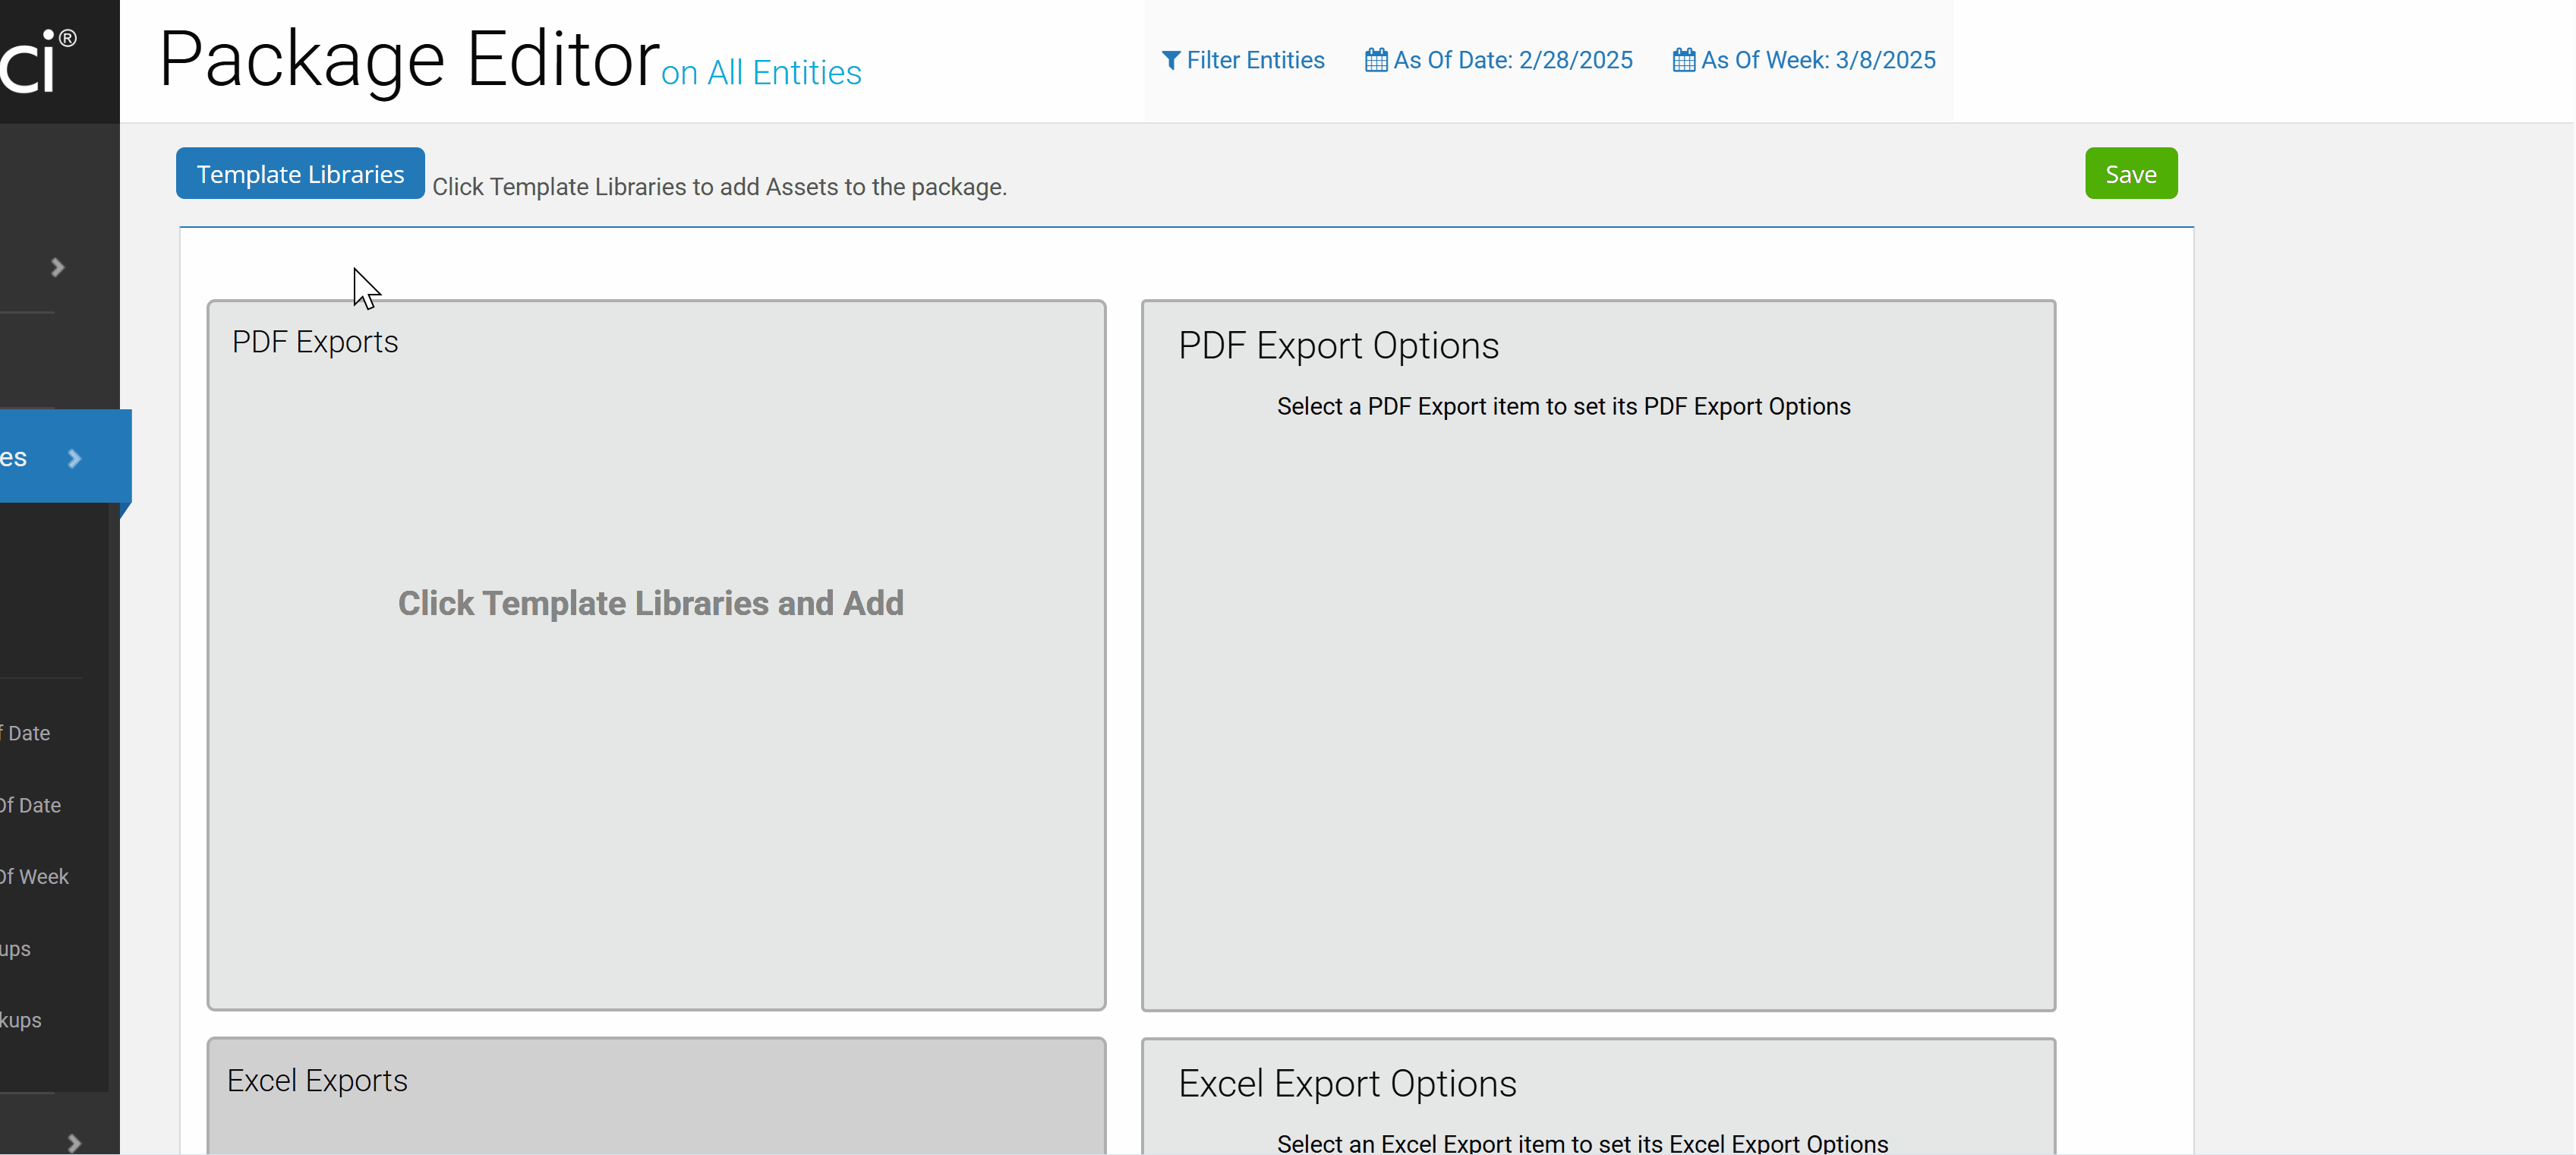Screen dimensions: 2576x1155
Task: Click the calendar icon beside As Of Week
Action: (x=1683, y=60)
